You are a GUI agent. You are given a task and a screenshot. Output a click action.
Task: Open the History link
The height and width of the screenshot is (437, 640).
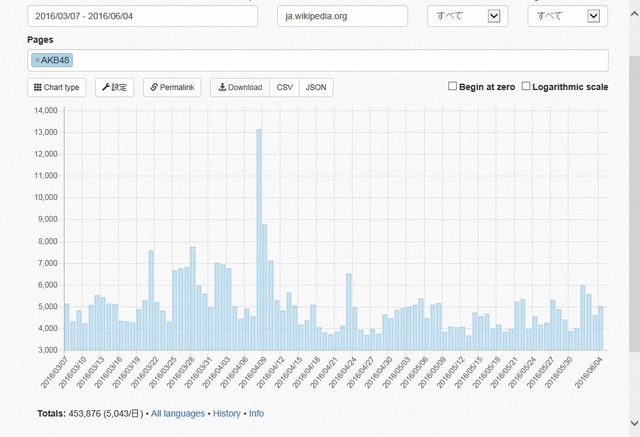tap(227, 413)
